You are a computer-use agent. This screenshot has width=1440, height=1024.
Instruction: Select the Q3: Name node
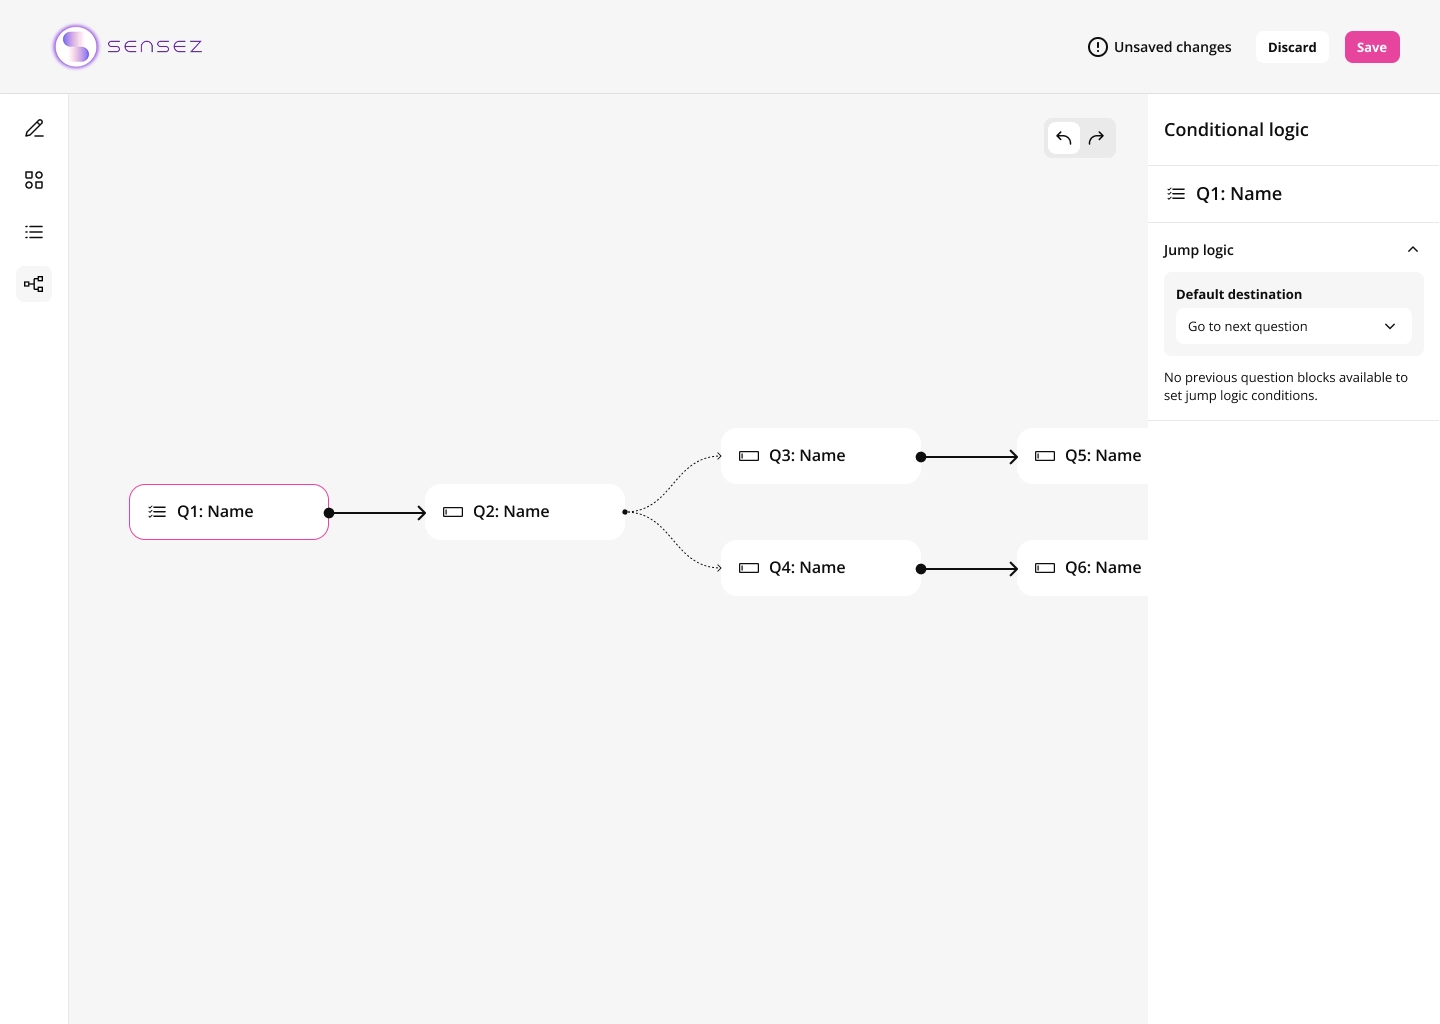pos(821,456)
